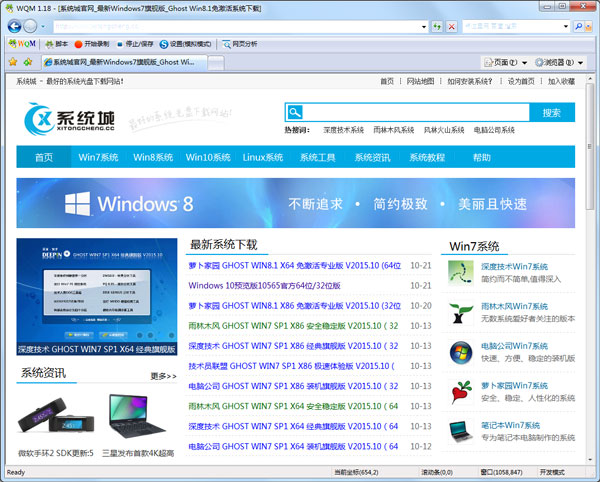Expand the address bar URL dropdown
This screenshot has width=600, height=482.
424,26
